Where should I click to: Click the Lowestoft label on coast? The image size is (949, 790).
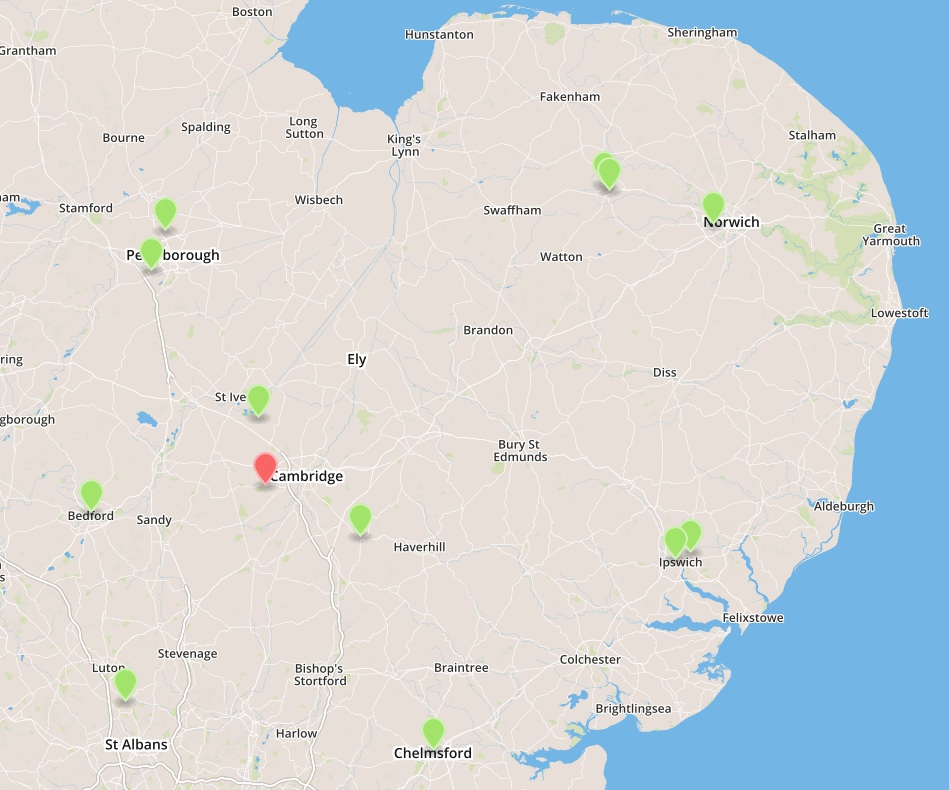pyautogui.click(x=899, y=313)
